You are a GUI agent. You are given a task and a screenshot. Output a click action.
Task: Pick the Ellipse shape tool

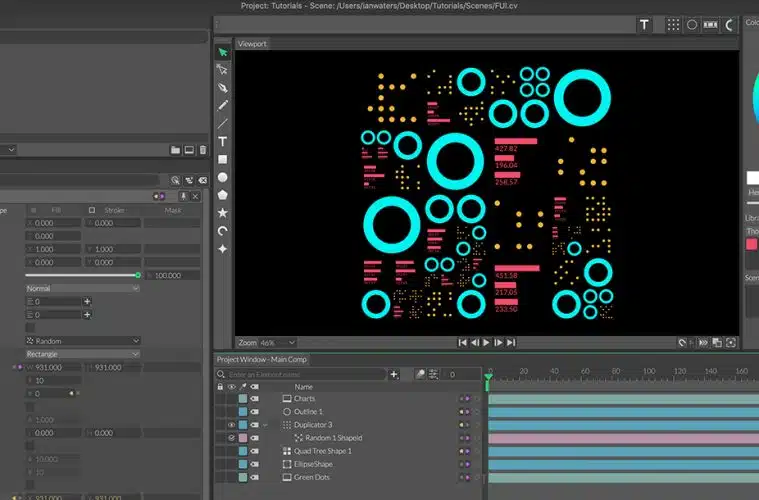223,177
